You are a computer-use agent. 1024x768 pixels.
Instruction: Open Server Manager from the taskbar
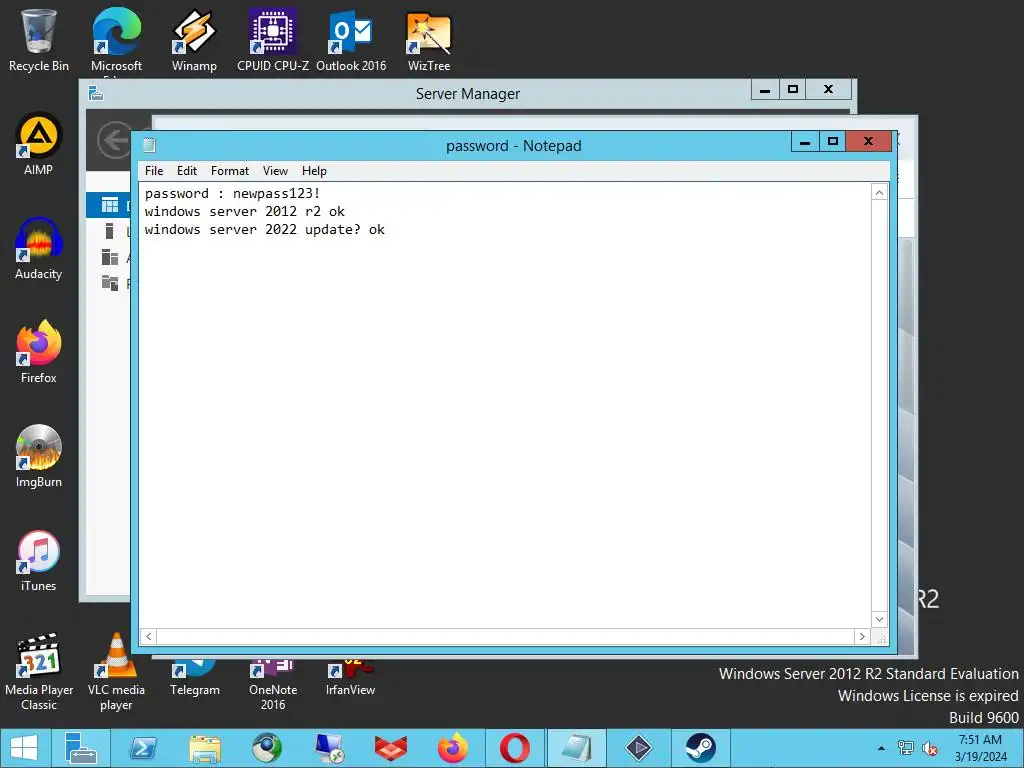(81, 748)
